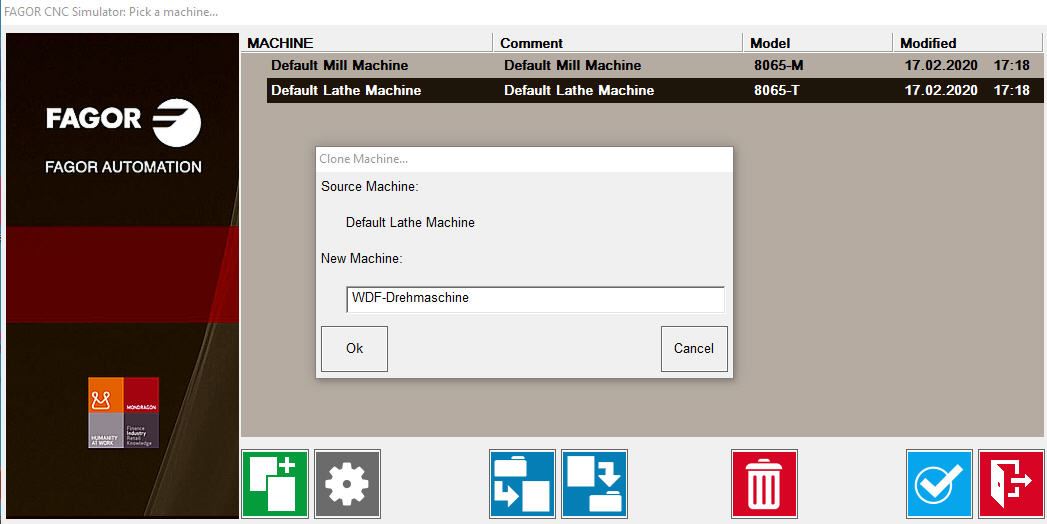Click the Mill row's modified date
The image size is (1047, 524).
[967, 65]
